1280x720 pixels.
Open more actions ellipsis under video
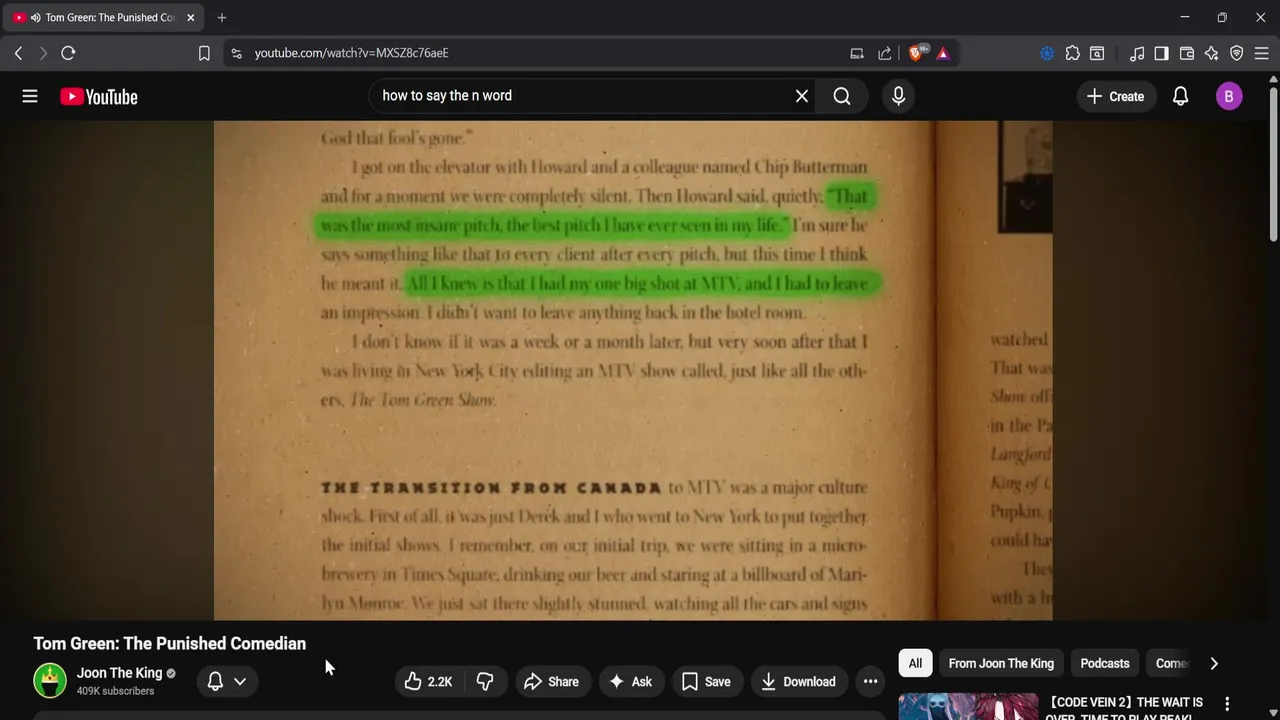click(871, 681)
